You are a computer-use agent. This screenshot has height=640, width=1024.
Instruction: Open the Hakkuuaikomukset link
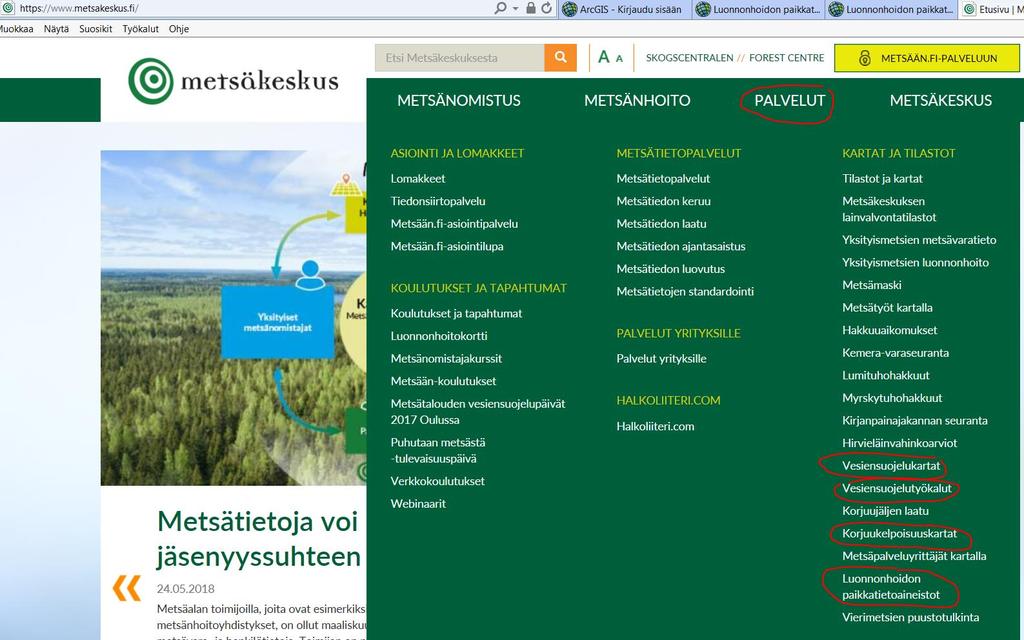tap(889, 330)
